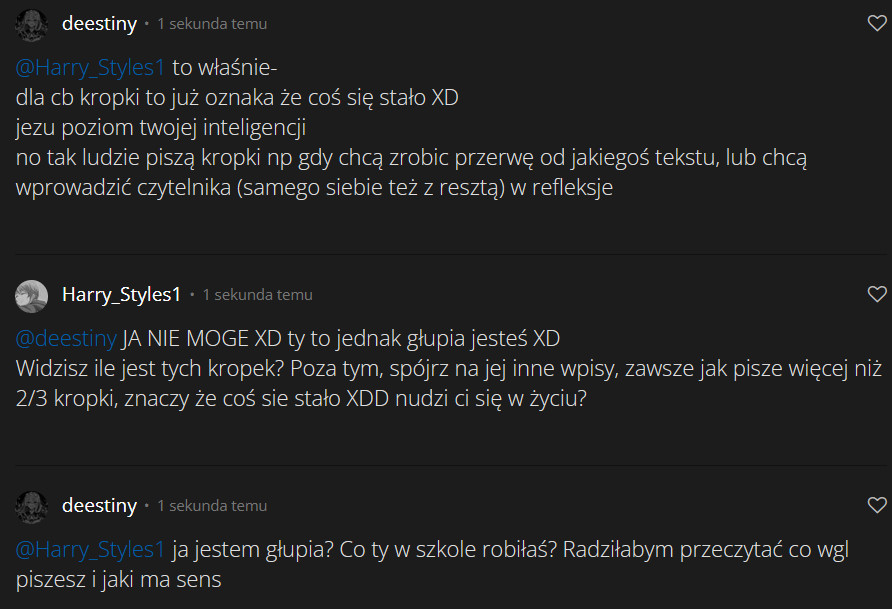Click the line 'jezu poziom twojej inteligencji'
This screenshot has height=609, width=892.
(160, 128)
